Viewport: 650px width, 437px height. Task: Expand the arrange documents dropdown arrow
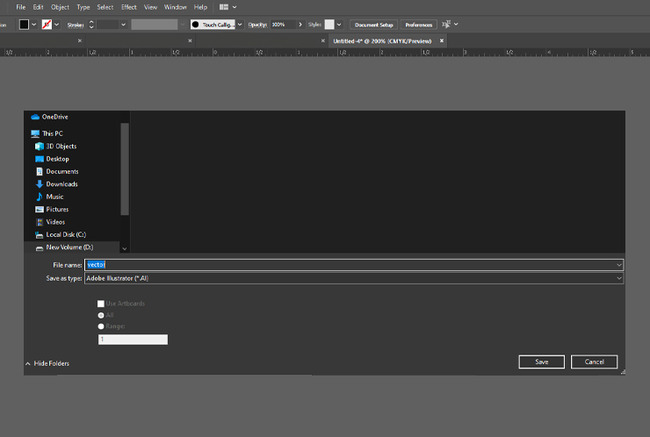[235, 7]
